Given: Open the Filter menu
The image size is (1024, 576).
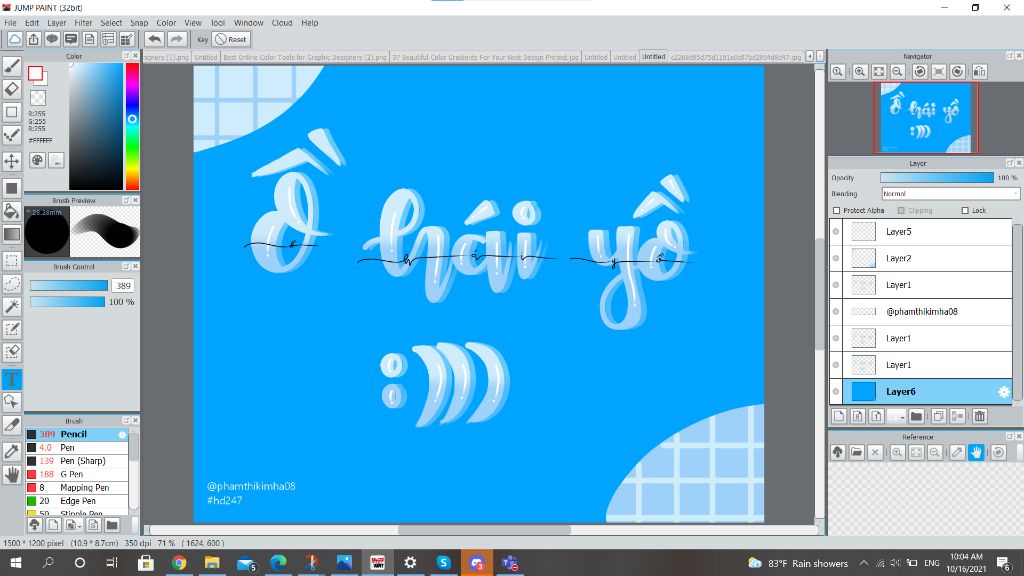Looking at the screenshot, I should [84, 23].
